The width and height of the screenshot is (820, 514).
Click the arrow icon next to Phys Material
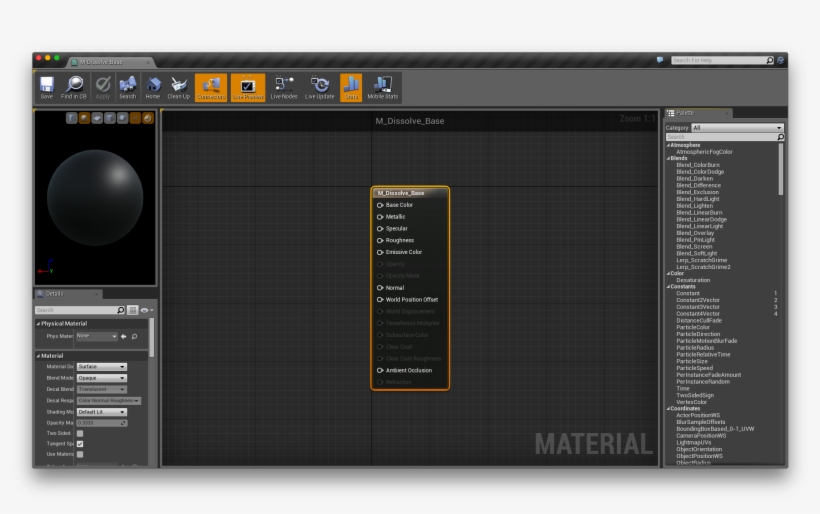[x=123, y=336]
